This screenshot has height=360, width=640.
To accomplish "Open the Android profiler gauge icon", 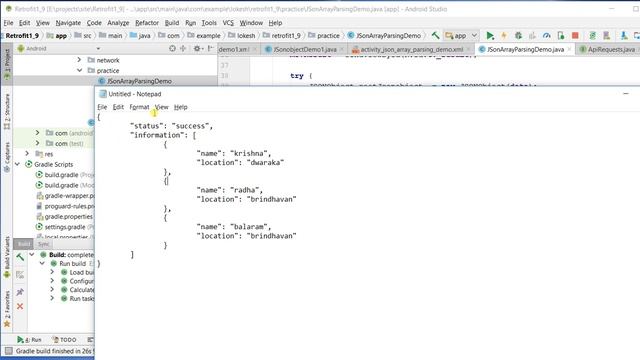I will point(547,36).
